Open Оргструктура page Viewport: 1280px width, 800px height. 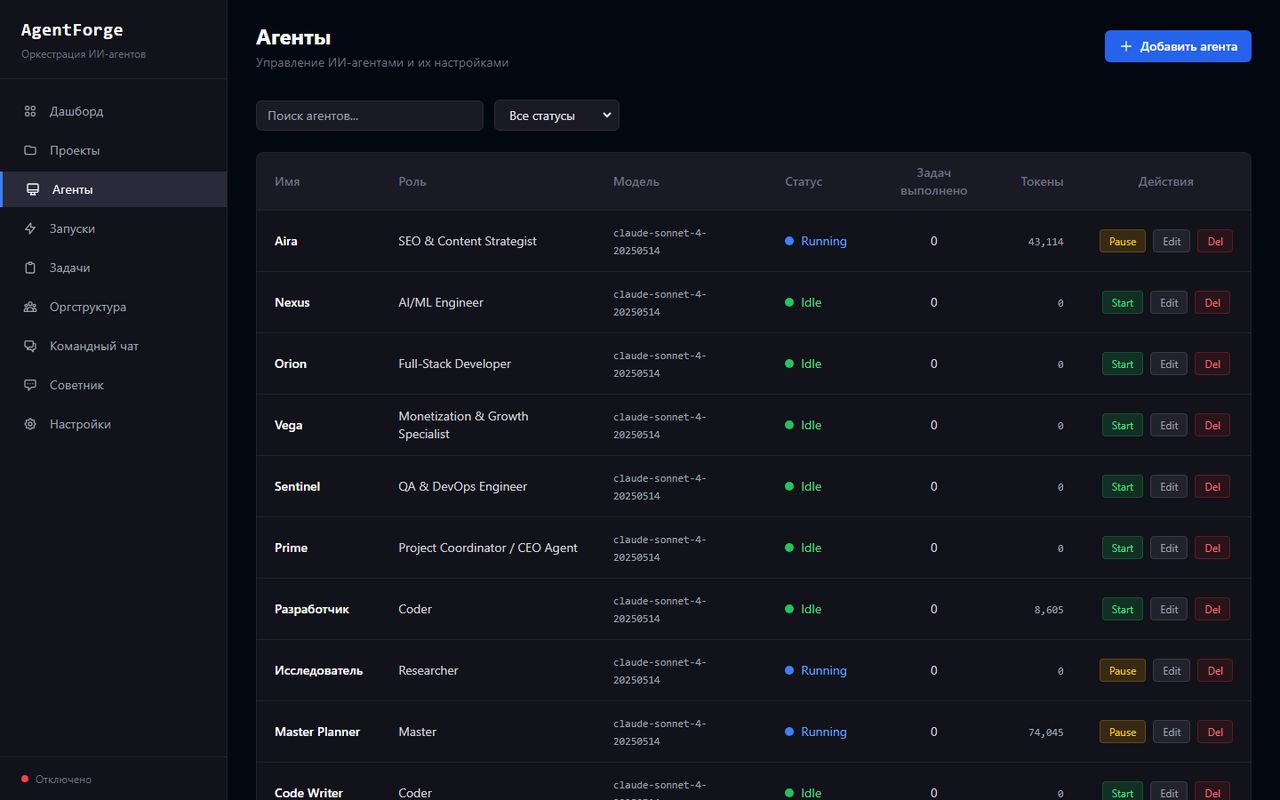113,306
